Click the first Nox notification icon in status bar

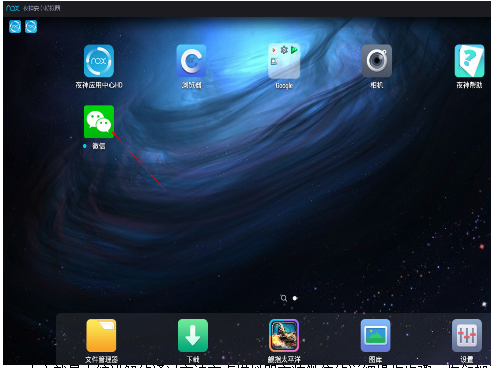click(x=15, y=27)
